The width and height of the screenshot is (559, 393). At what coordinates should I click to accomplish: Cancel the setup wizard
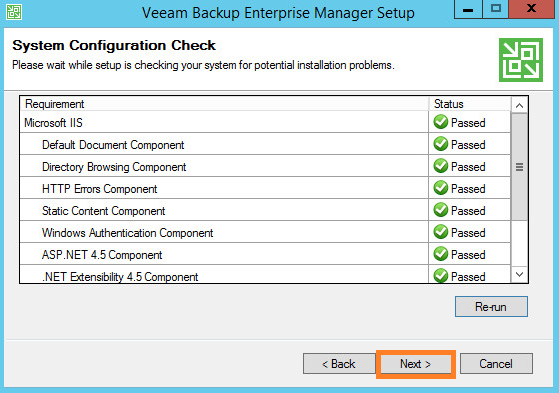[x=496, y=364]
